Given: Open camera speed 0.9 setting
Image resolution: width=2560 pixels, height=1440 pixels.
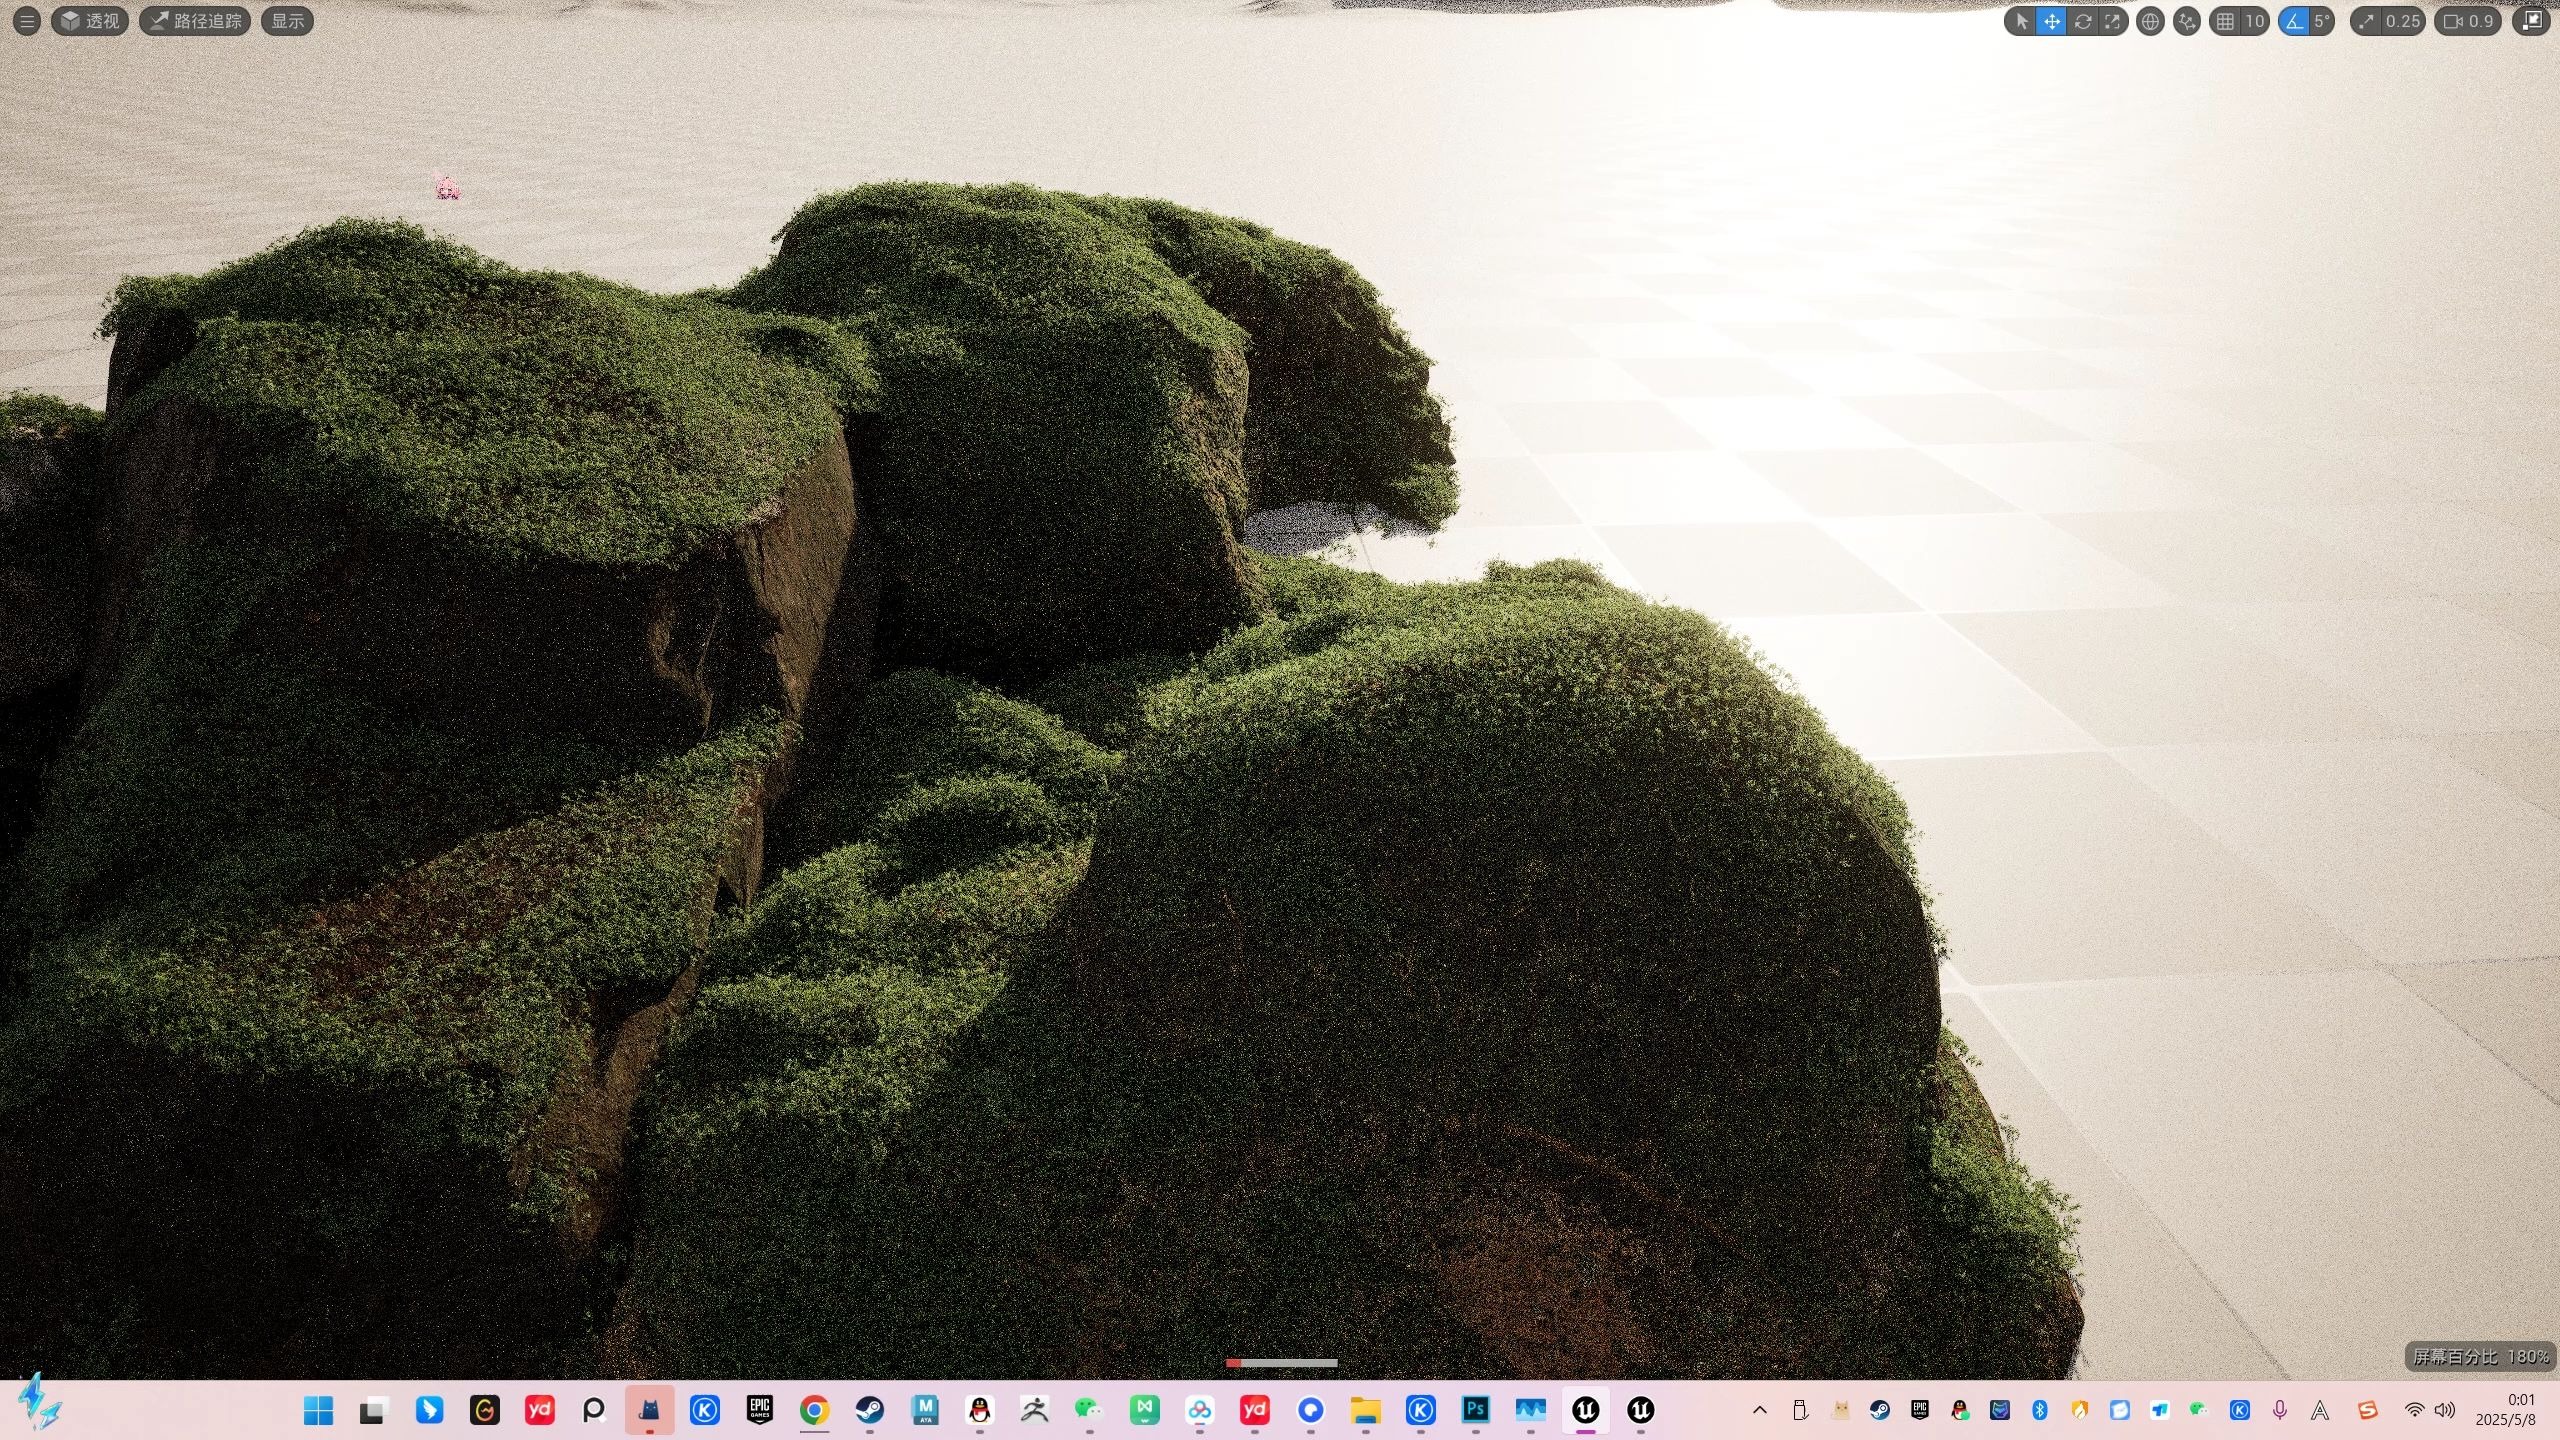Looking at the screenshot, I should tap(2468, 21).
